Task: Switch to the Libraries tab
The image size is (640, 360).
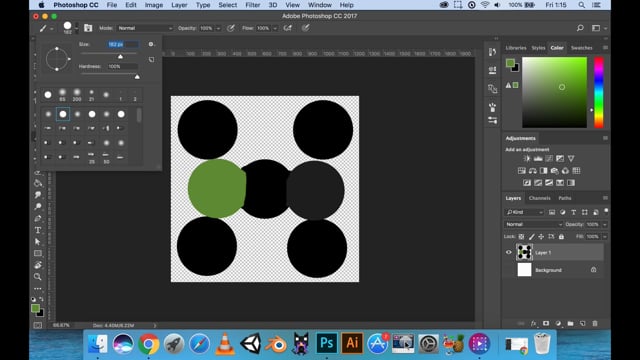Action: point(516,48)
